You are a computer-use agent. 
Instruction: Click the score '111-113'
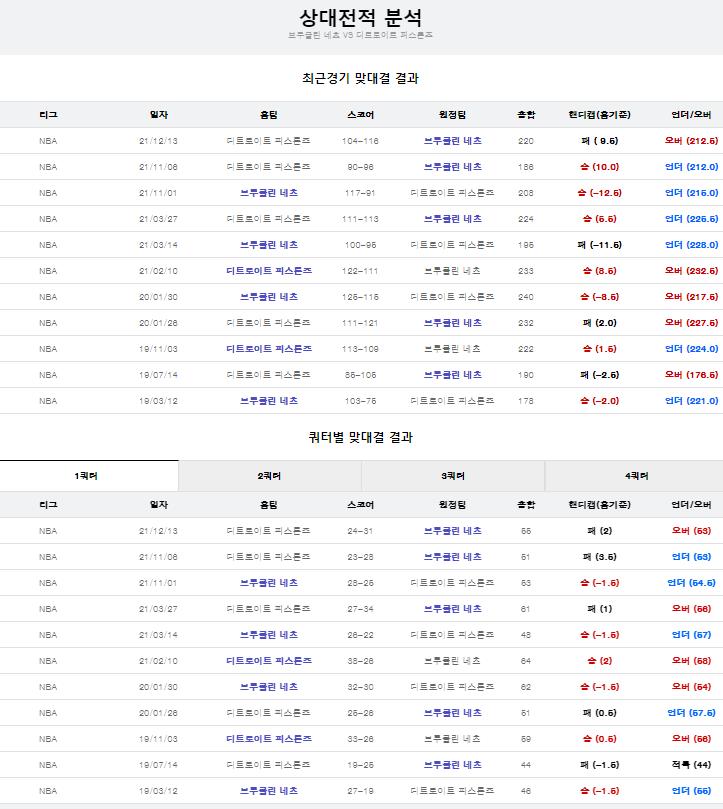(360, 219)
